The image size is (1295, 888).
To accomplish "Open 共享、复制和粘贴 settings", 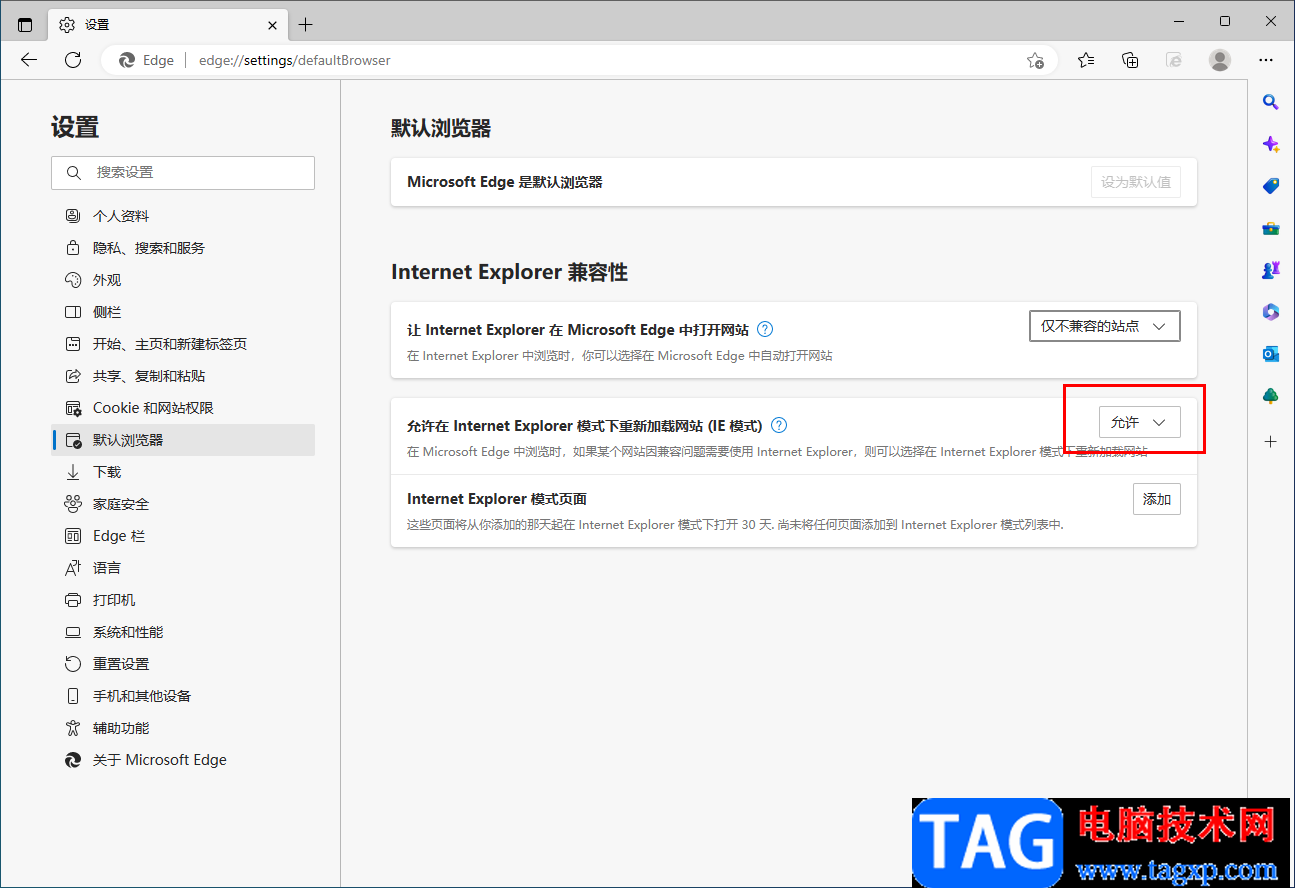I will click(x=183, y=376).
